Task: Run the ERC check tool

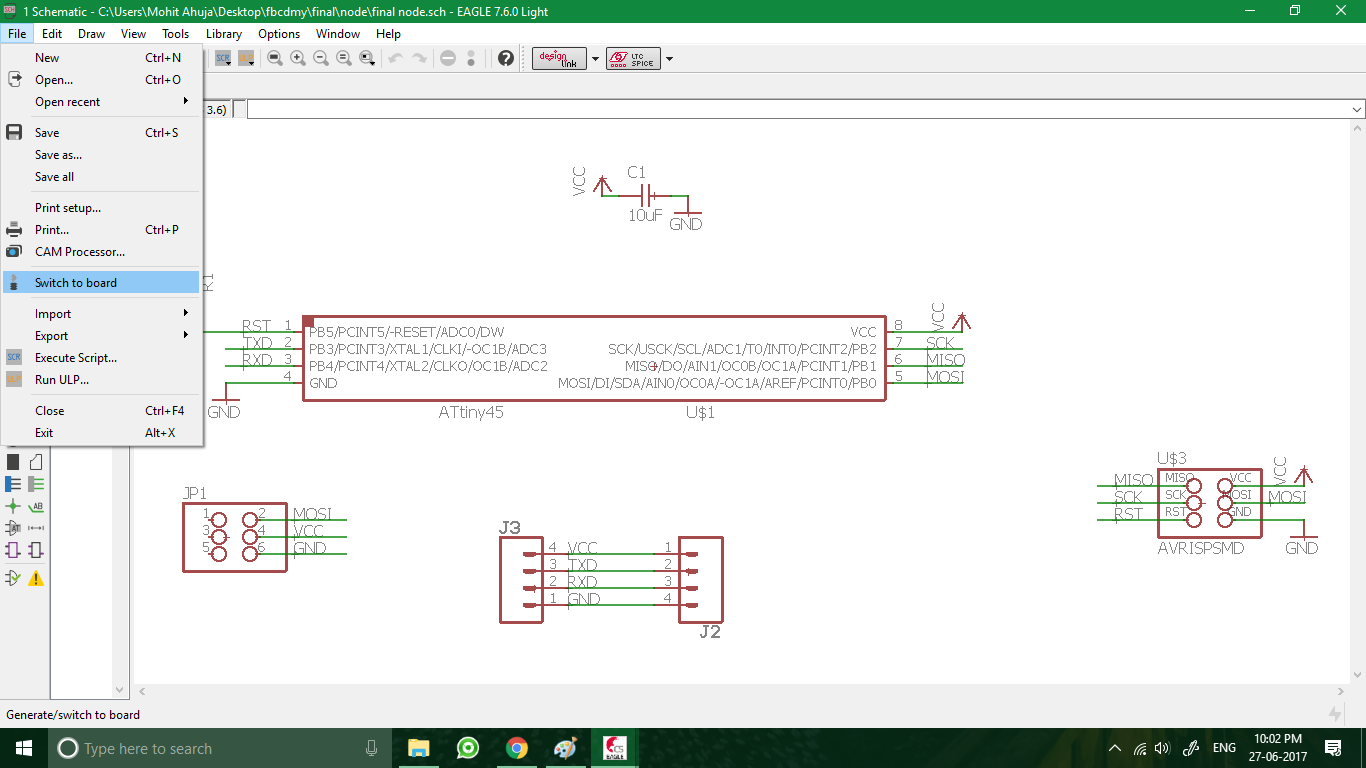Action: pos(13,578)
